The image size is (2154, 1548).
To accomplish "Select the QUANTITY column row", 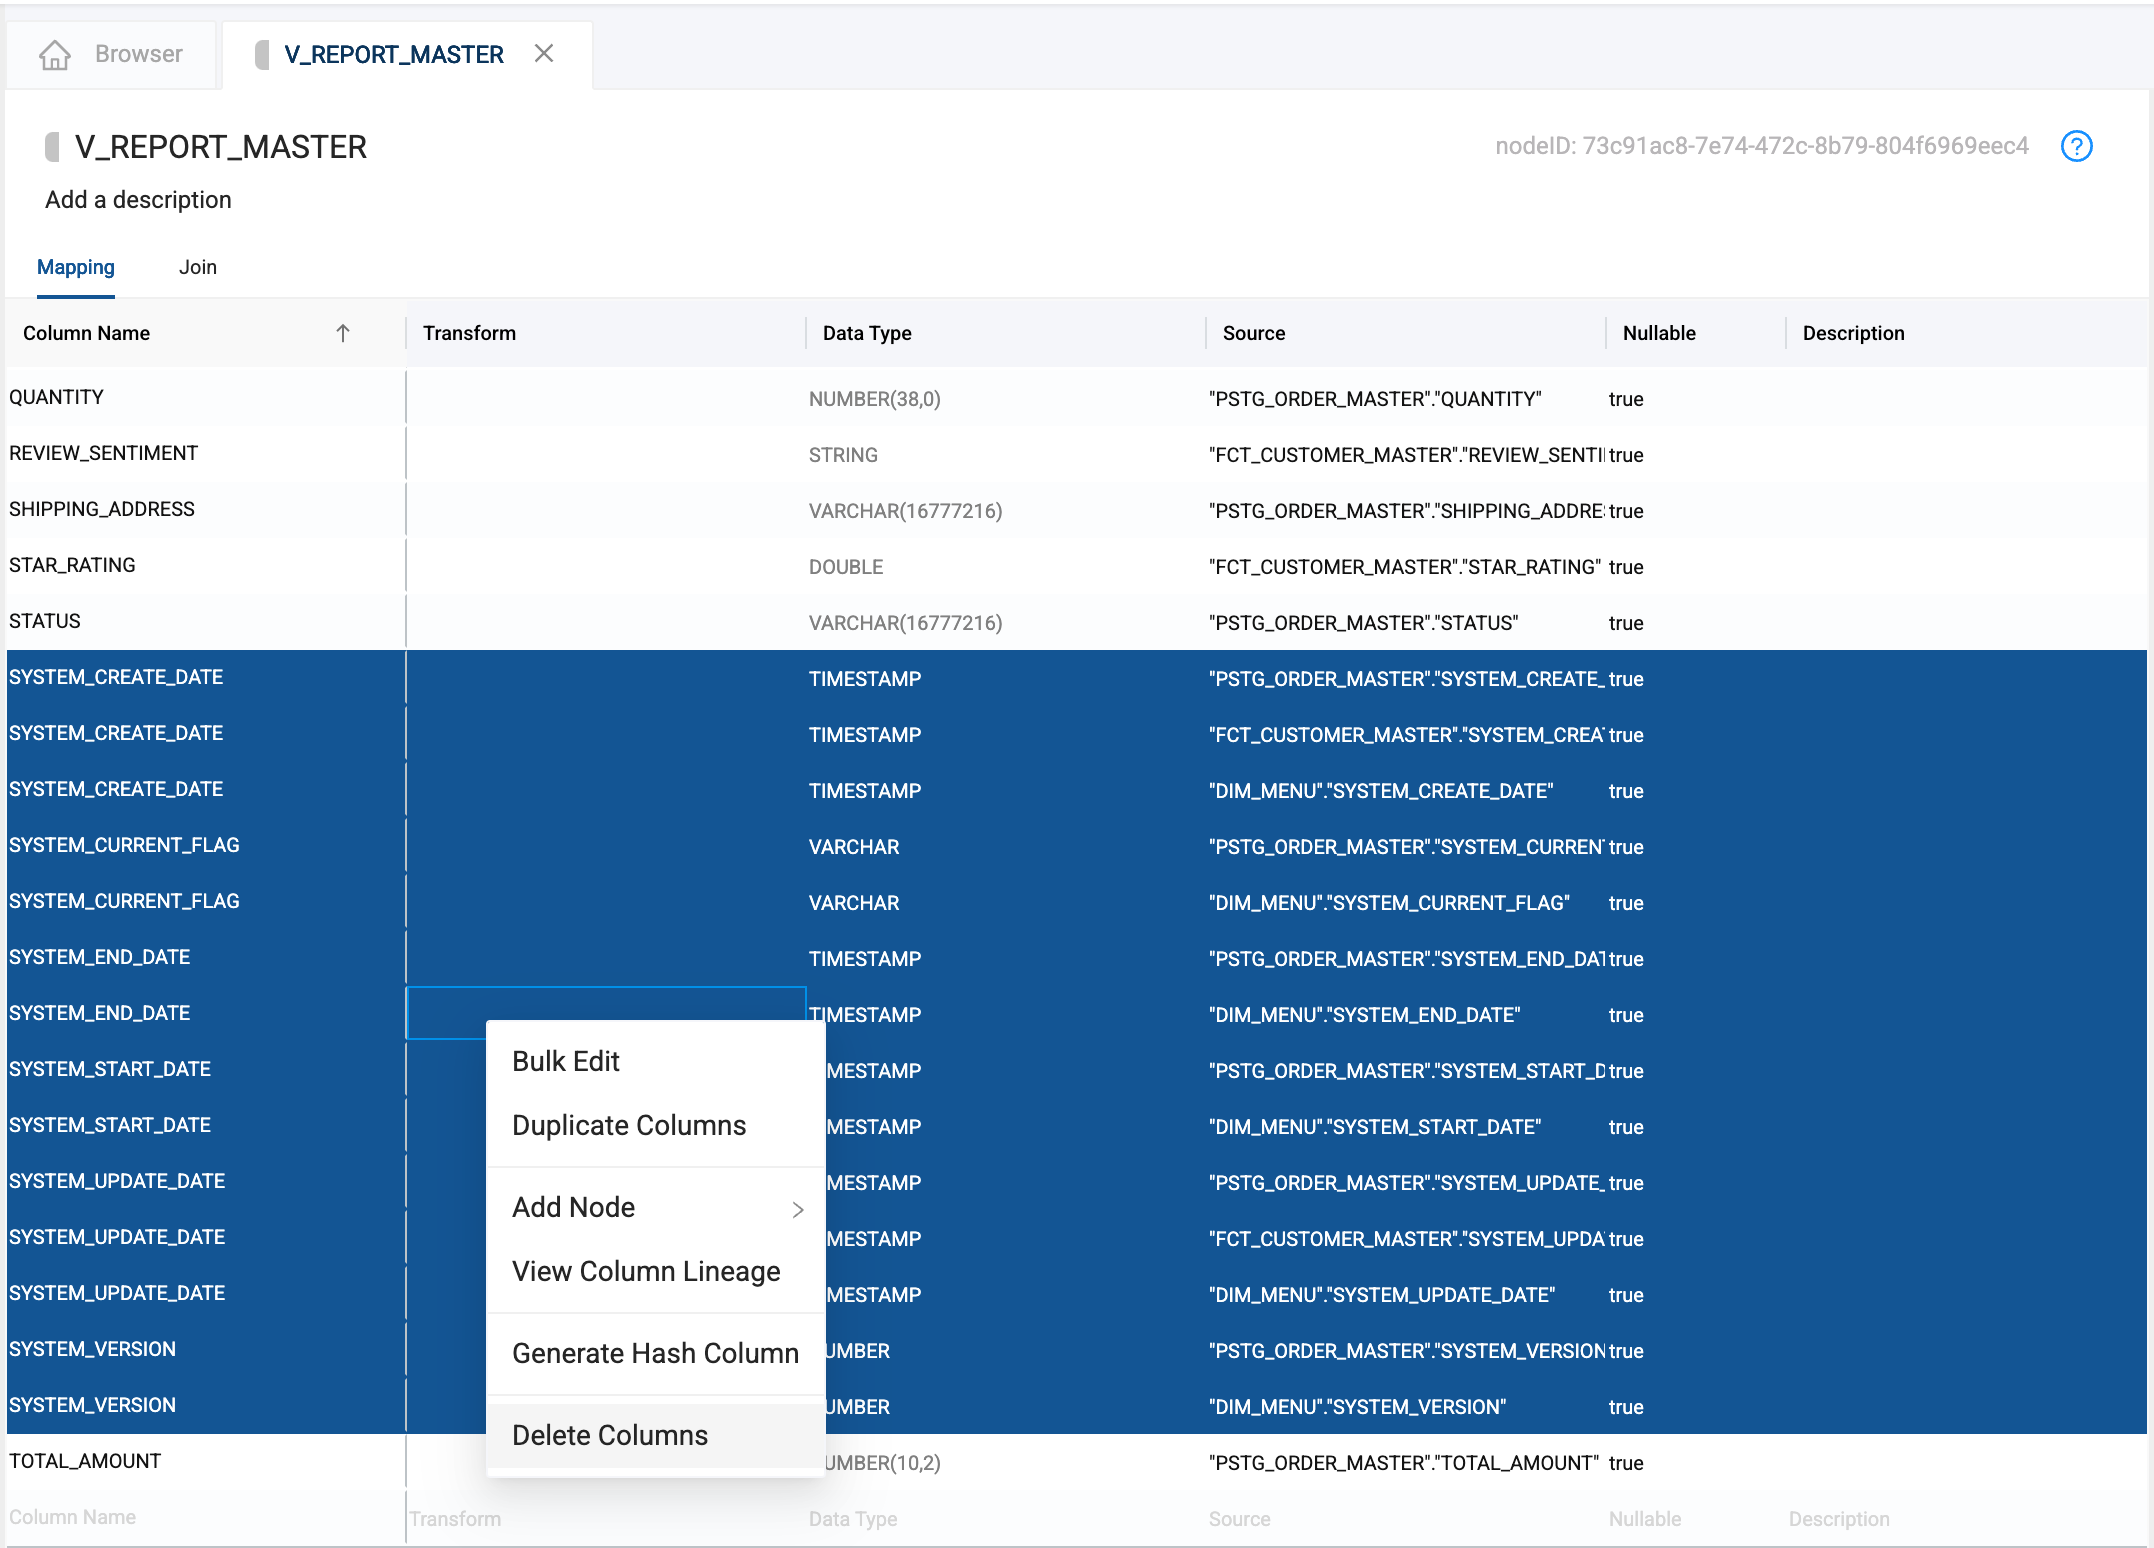I will pos(56,397).
